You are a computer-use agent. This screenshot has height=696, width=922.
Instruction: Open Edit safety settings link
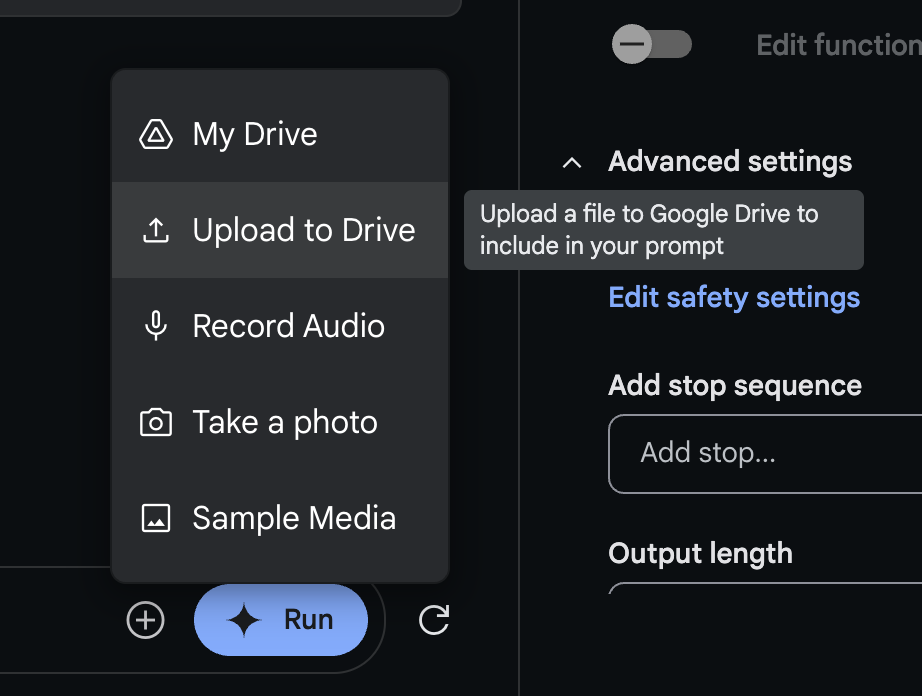click(734, 297)
